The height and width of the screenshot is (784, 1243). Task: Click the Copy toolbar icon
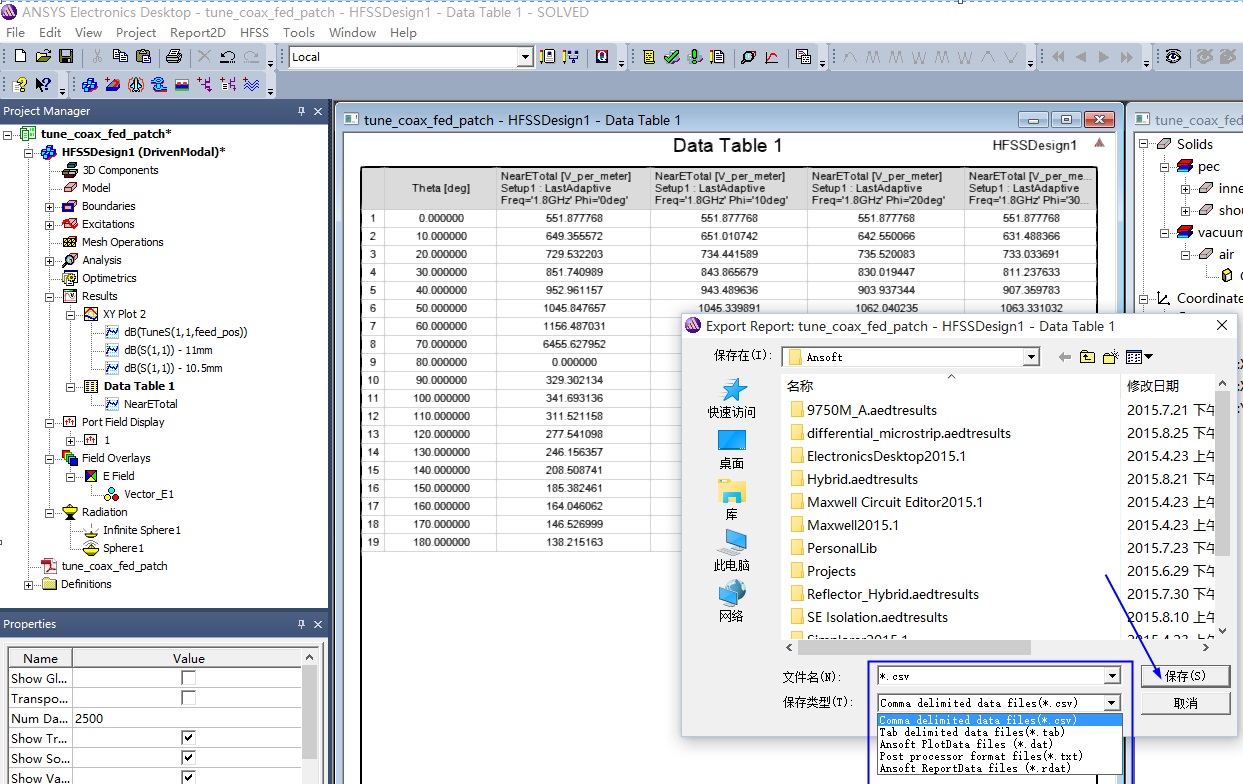120,57
